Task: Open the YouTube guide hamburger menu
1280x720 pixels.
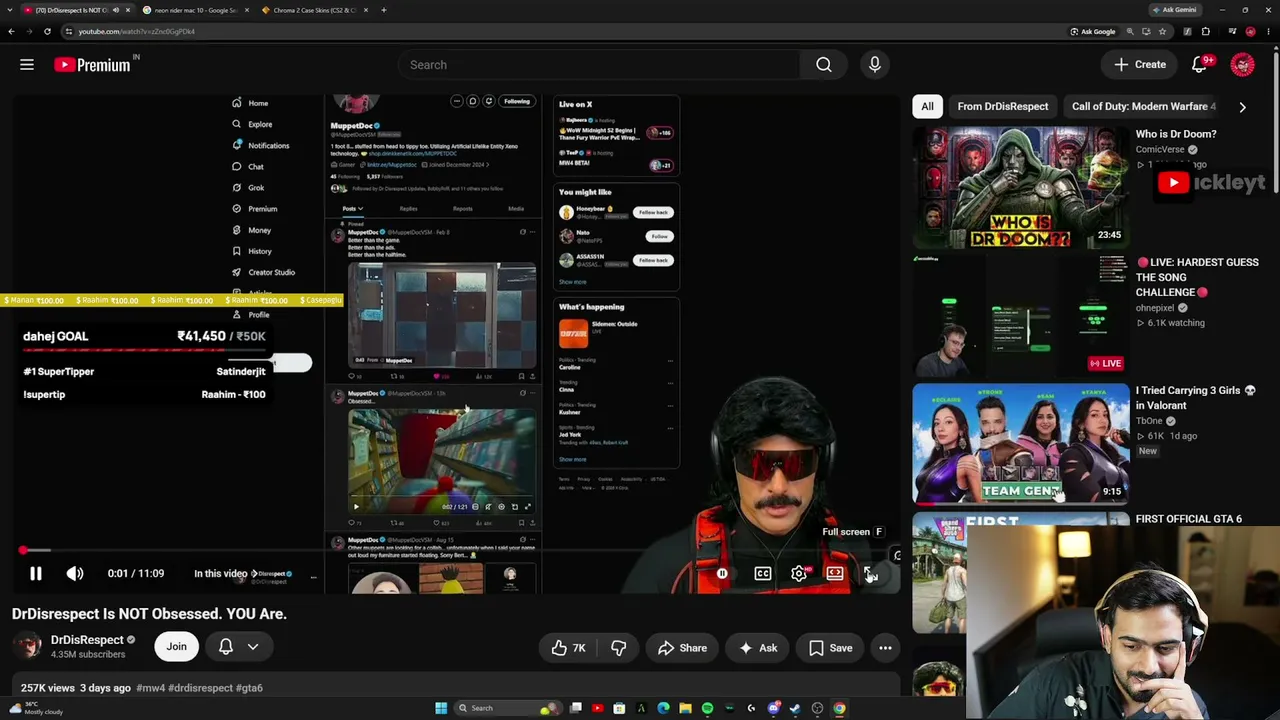Action: 27,65
